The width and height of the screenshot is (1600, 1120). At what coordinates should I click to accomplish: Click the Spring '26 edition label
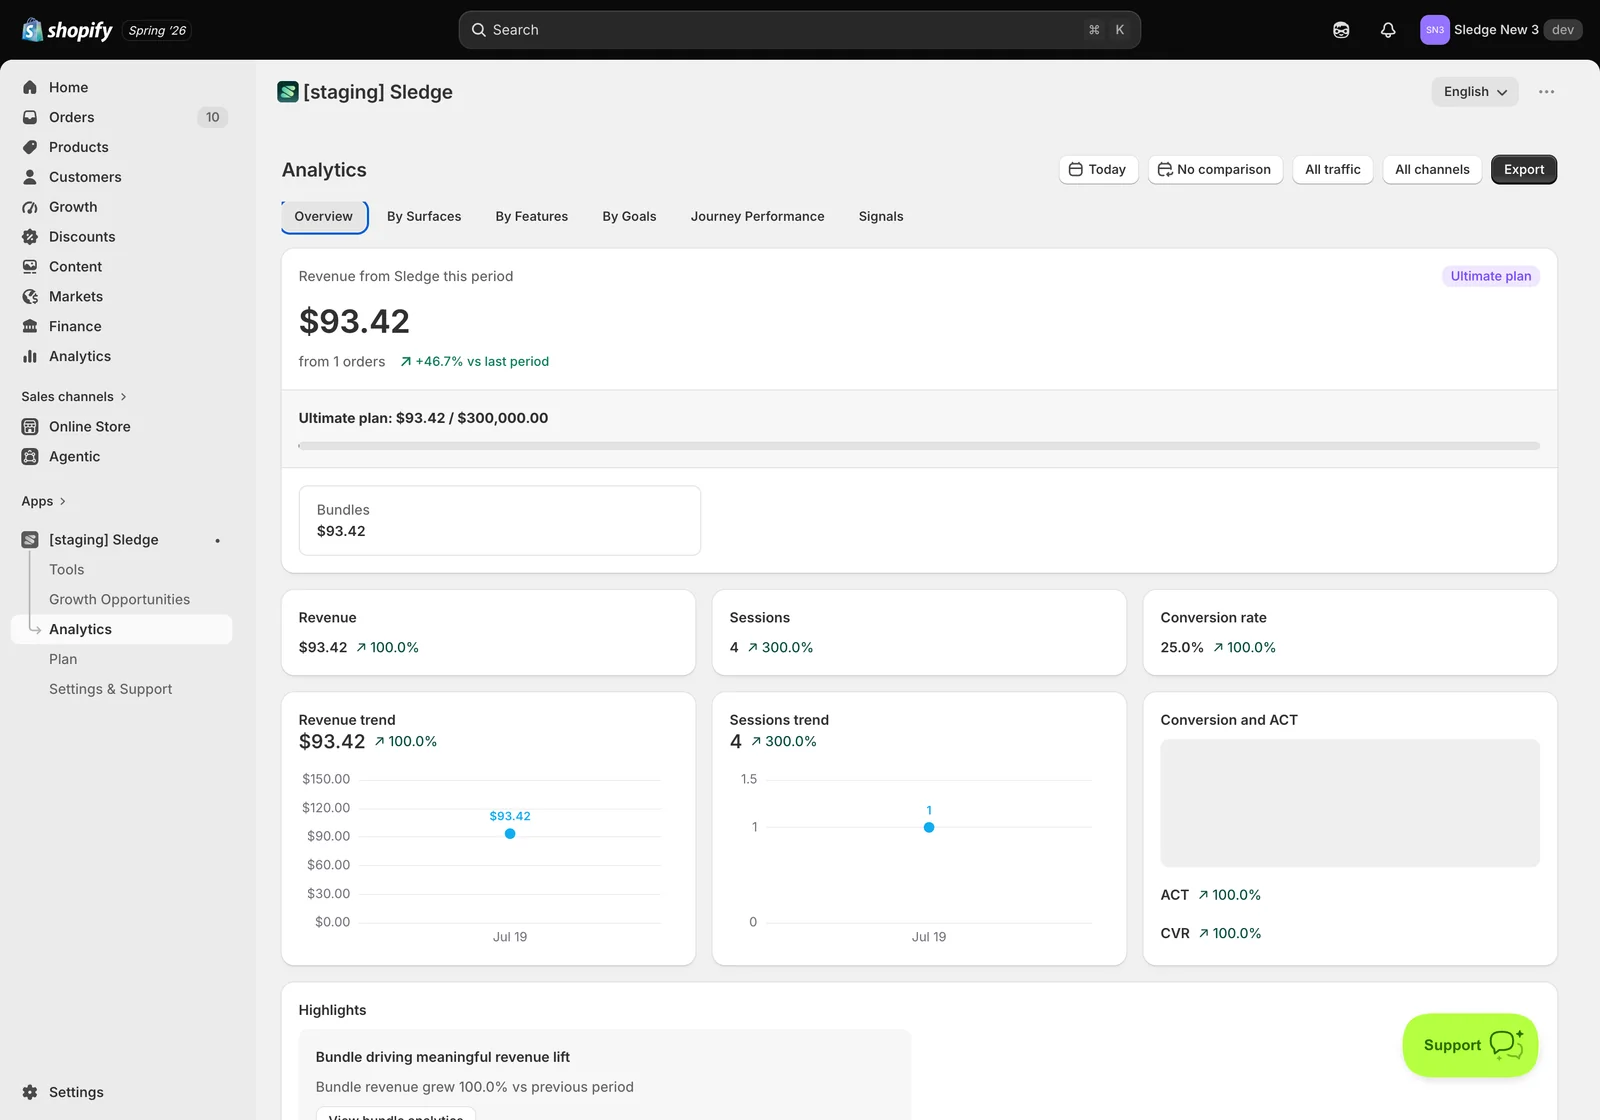point(157,31)
